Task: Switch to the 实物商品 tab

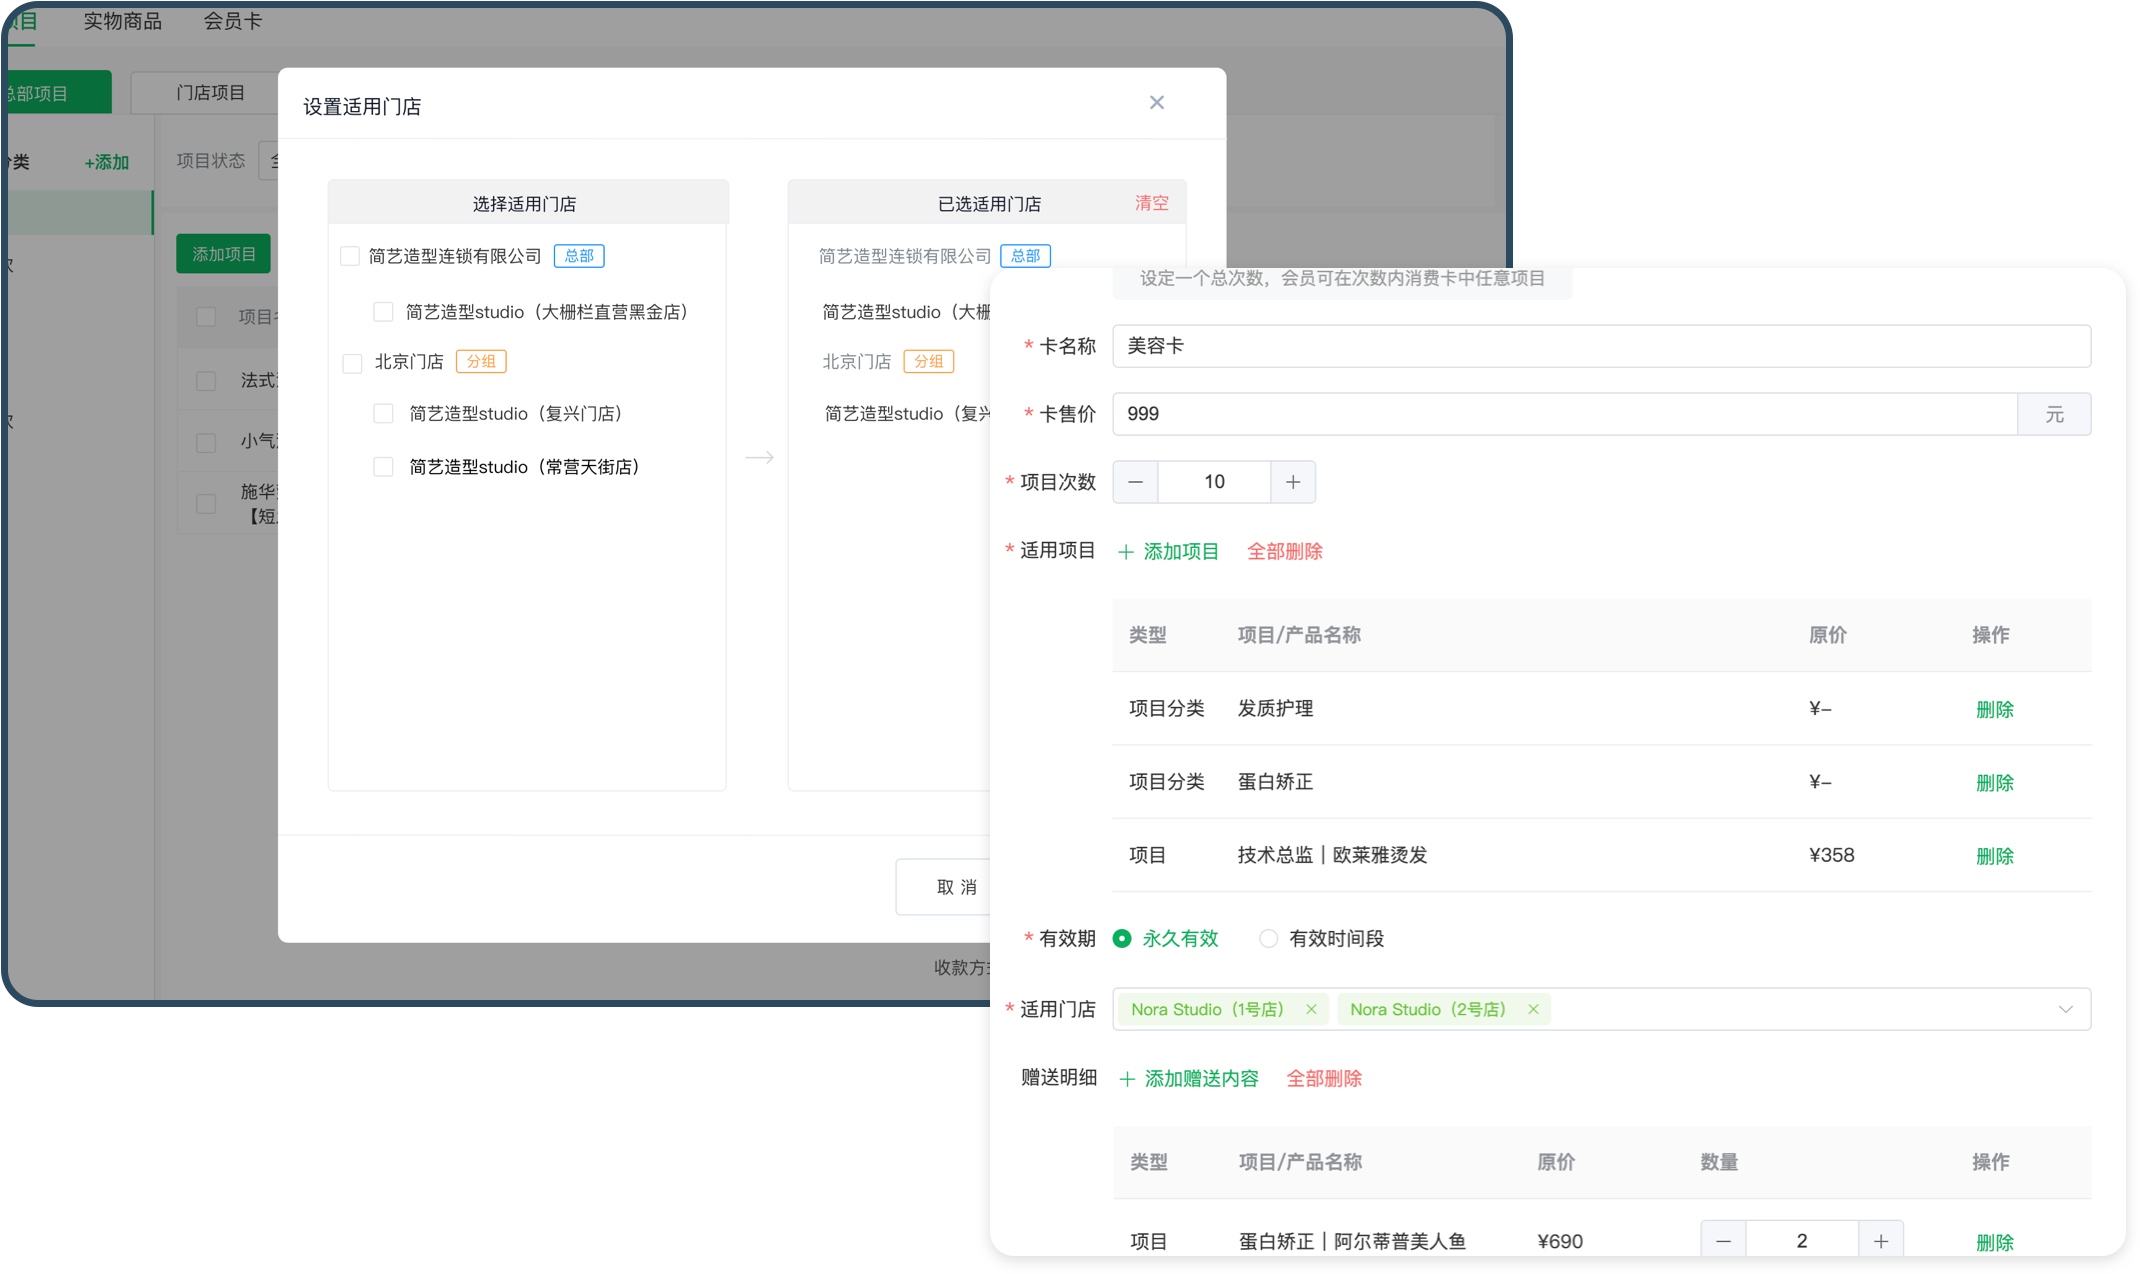Action: pos(122,21)
